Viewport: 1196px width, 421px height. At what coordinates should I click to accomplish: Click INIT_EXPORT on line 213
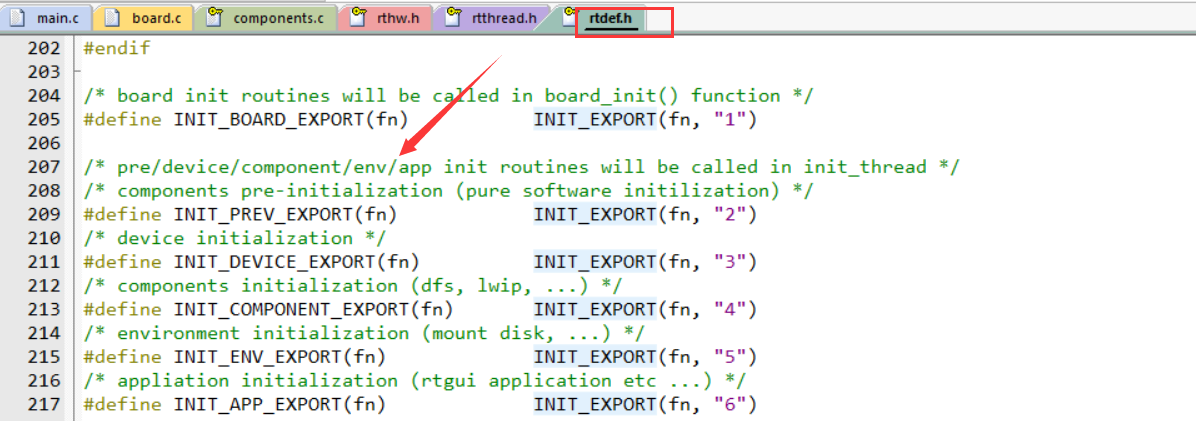click(595, 310)
